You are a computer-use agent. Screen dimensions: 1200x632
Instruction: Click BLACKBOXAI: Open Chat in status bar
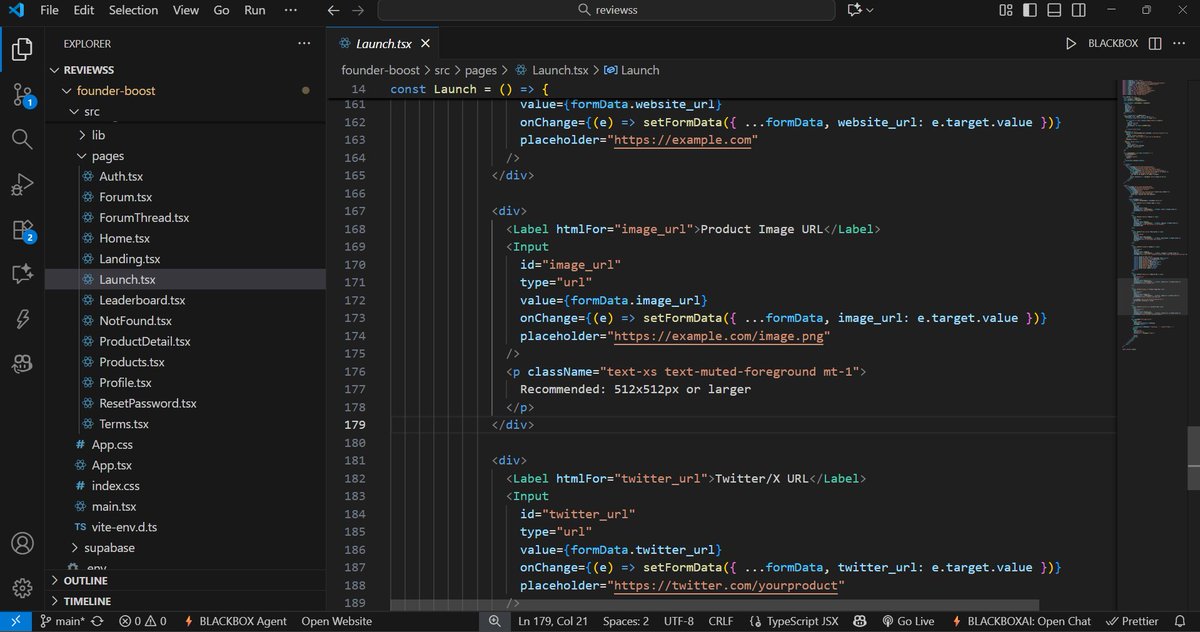click(x=1021, y=621)
